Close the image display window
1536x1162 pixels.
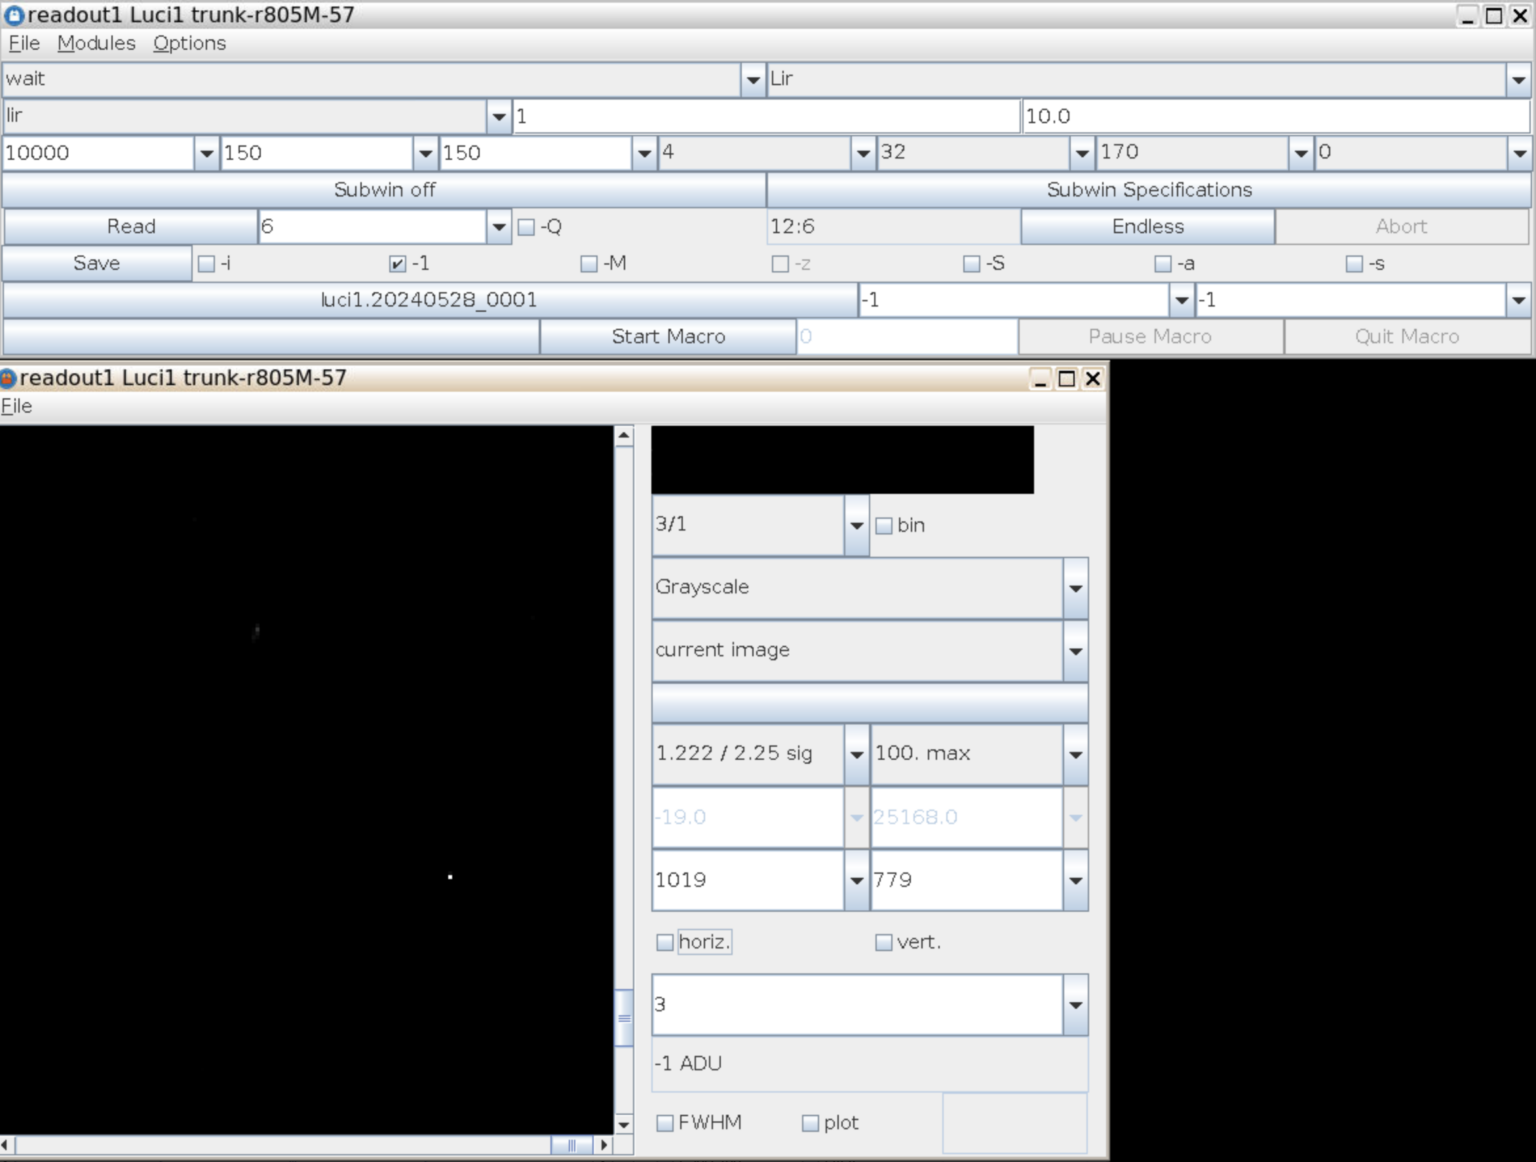[x=1093, y=379]
